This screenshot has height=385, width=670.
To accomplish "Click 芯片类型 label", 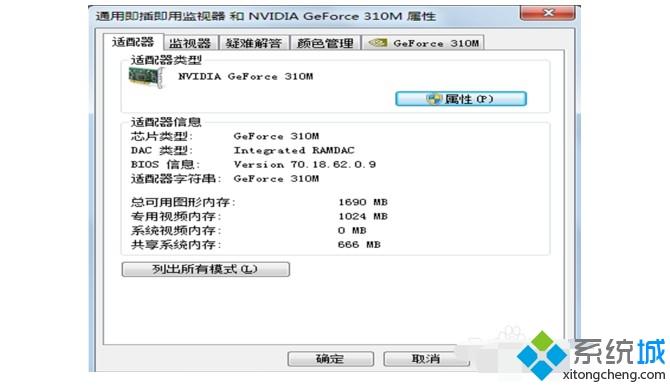I will 162,136.
